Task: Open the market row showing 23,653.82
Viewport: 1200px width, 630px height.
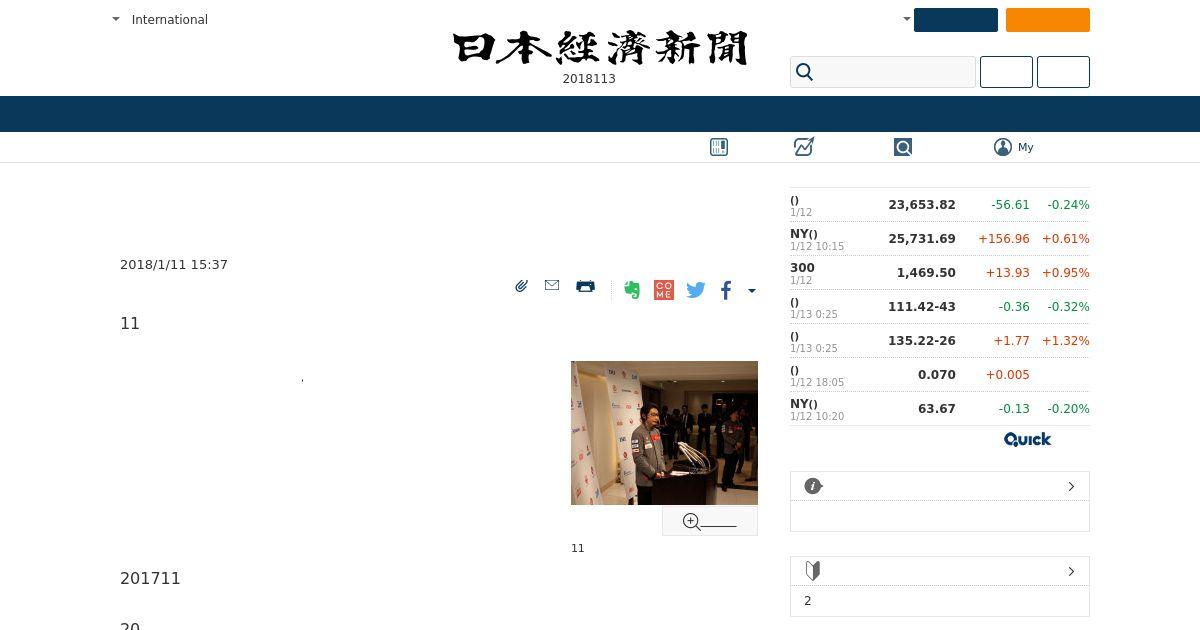Action: 940,205
